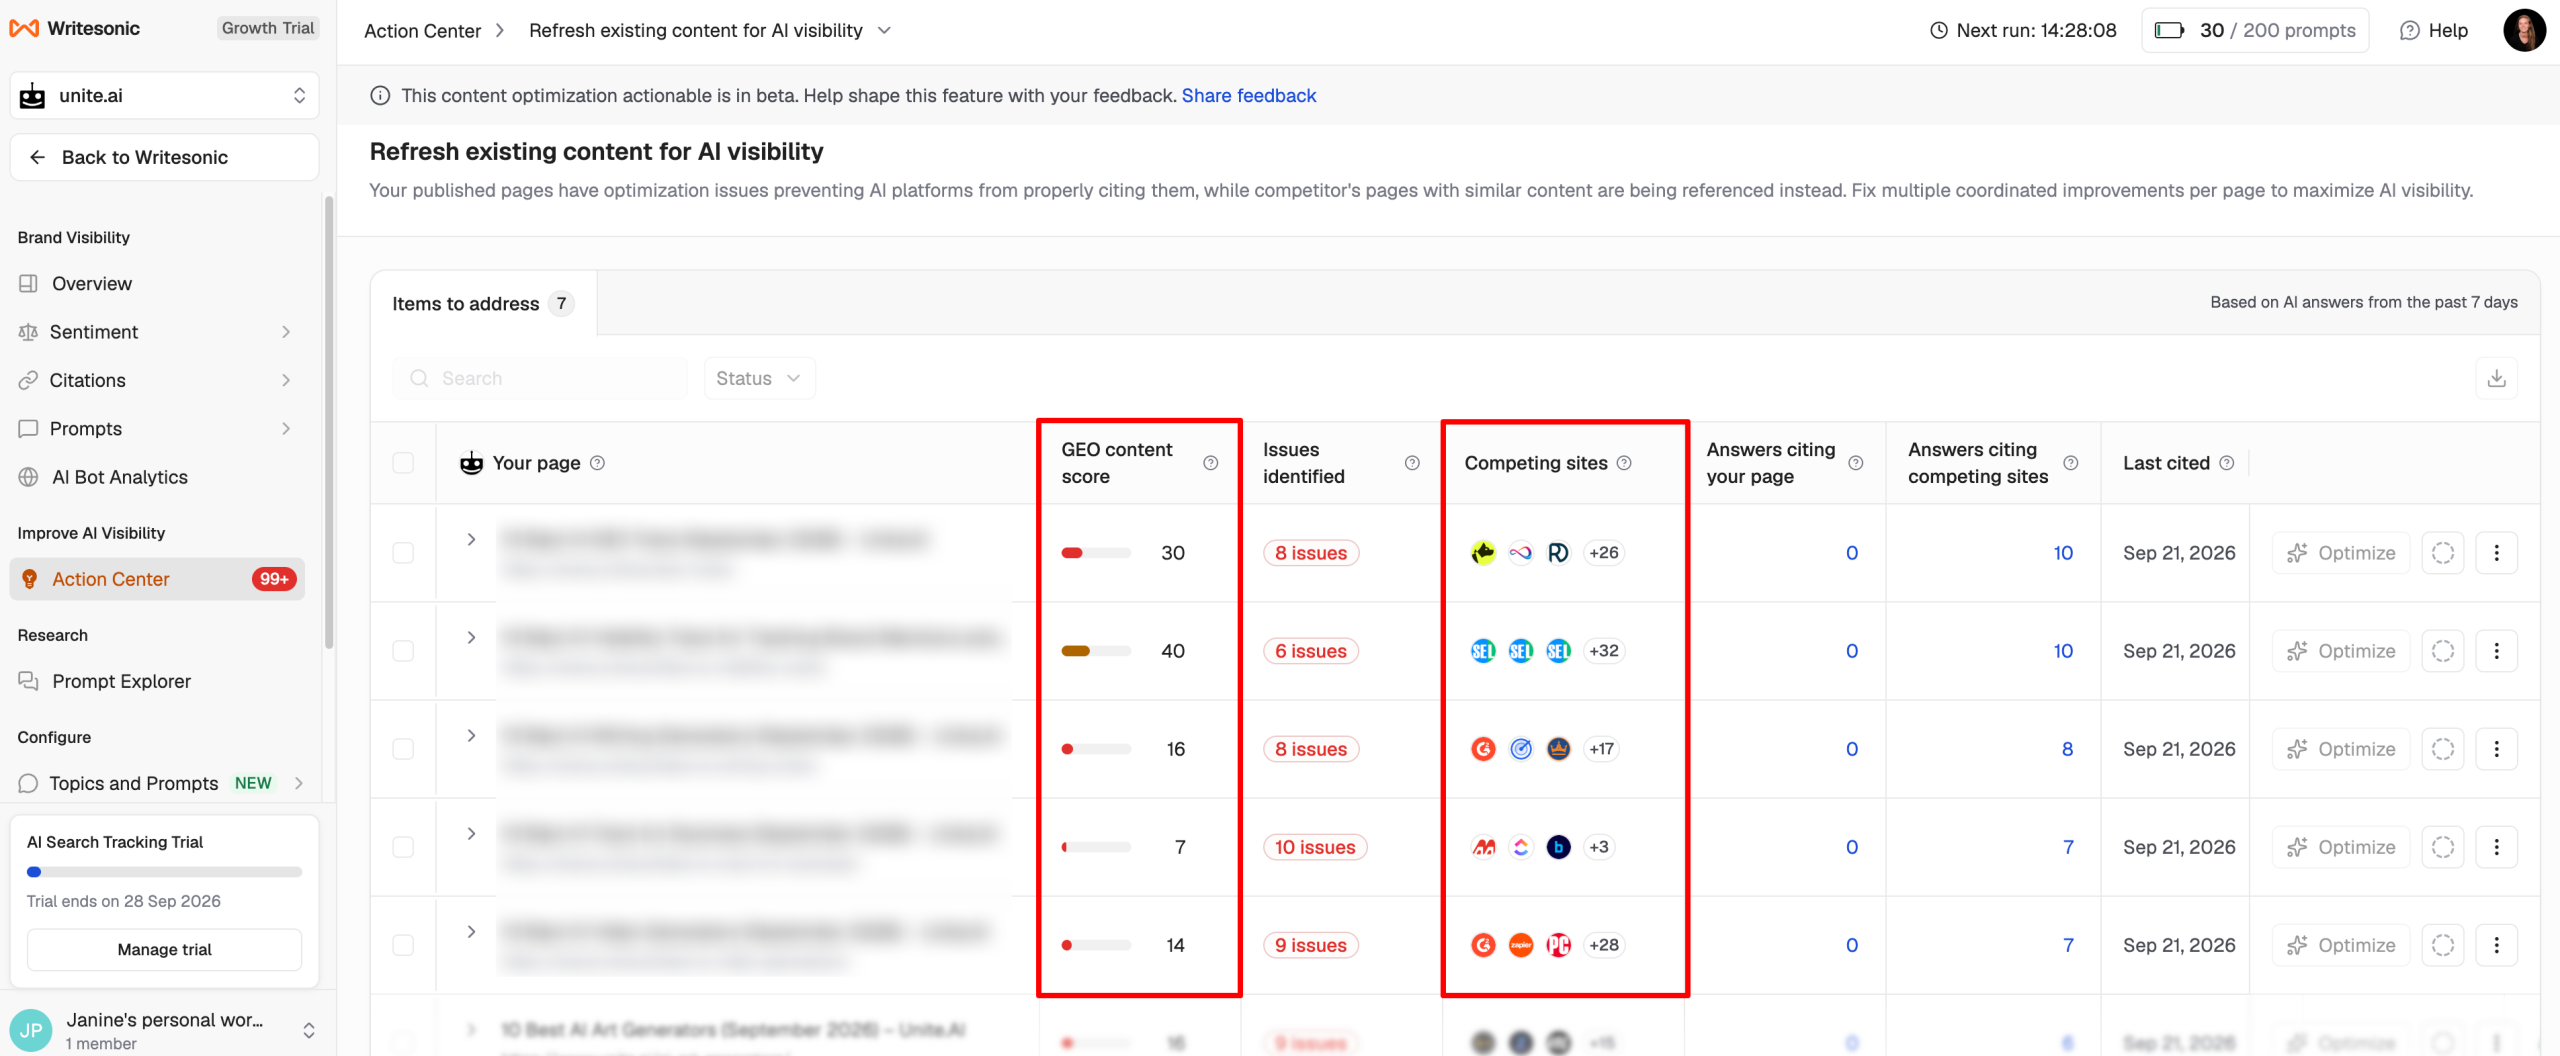
Task: Click Optimize for the score 30 row
Action: [2341, 553]
